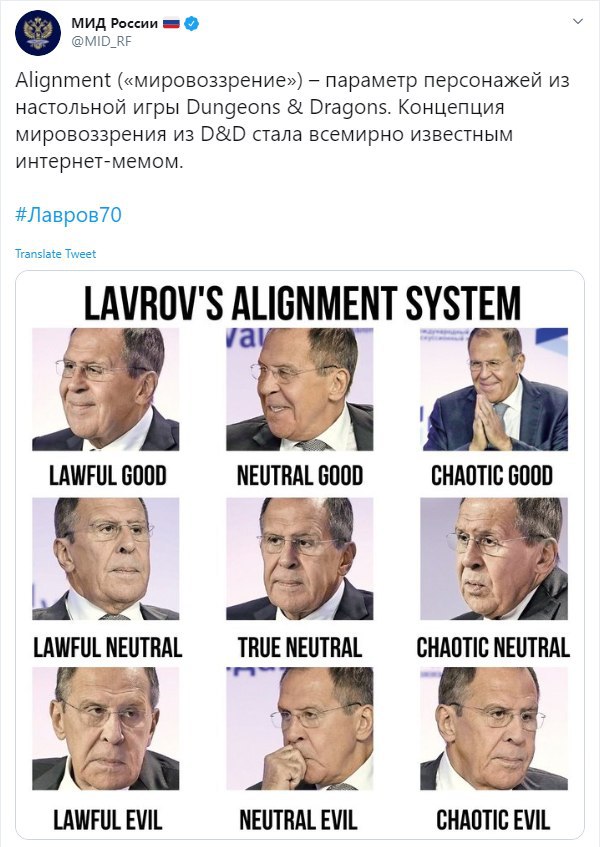The width and height of the screenshot is (600, 847).
Task: Open the Chaotic Neutral photo
Action: [494, 559]
